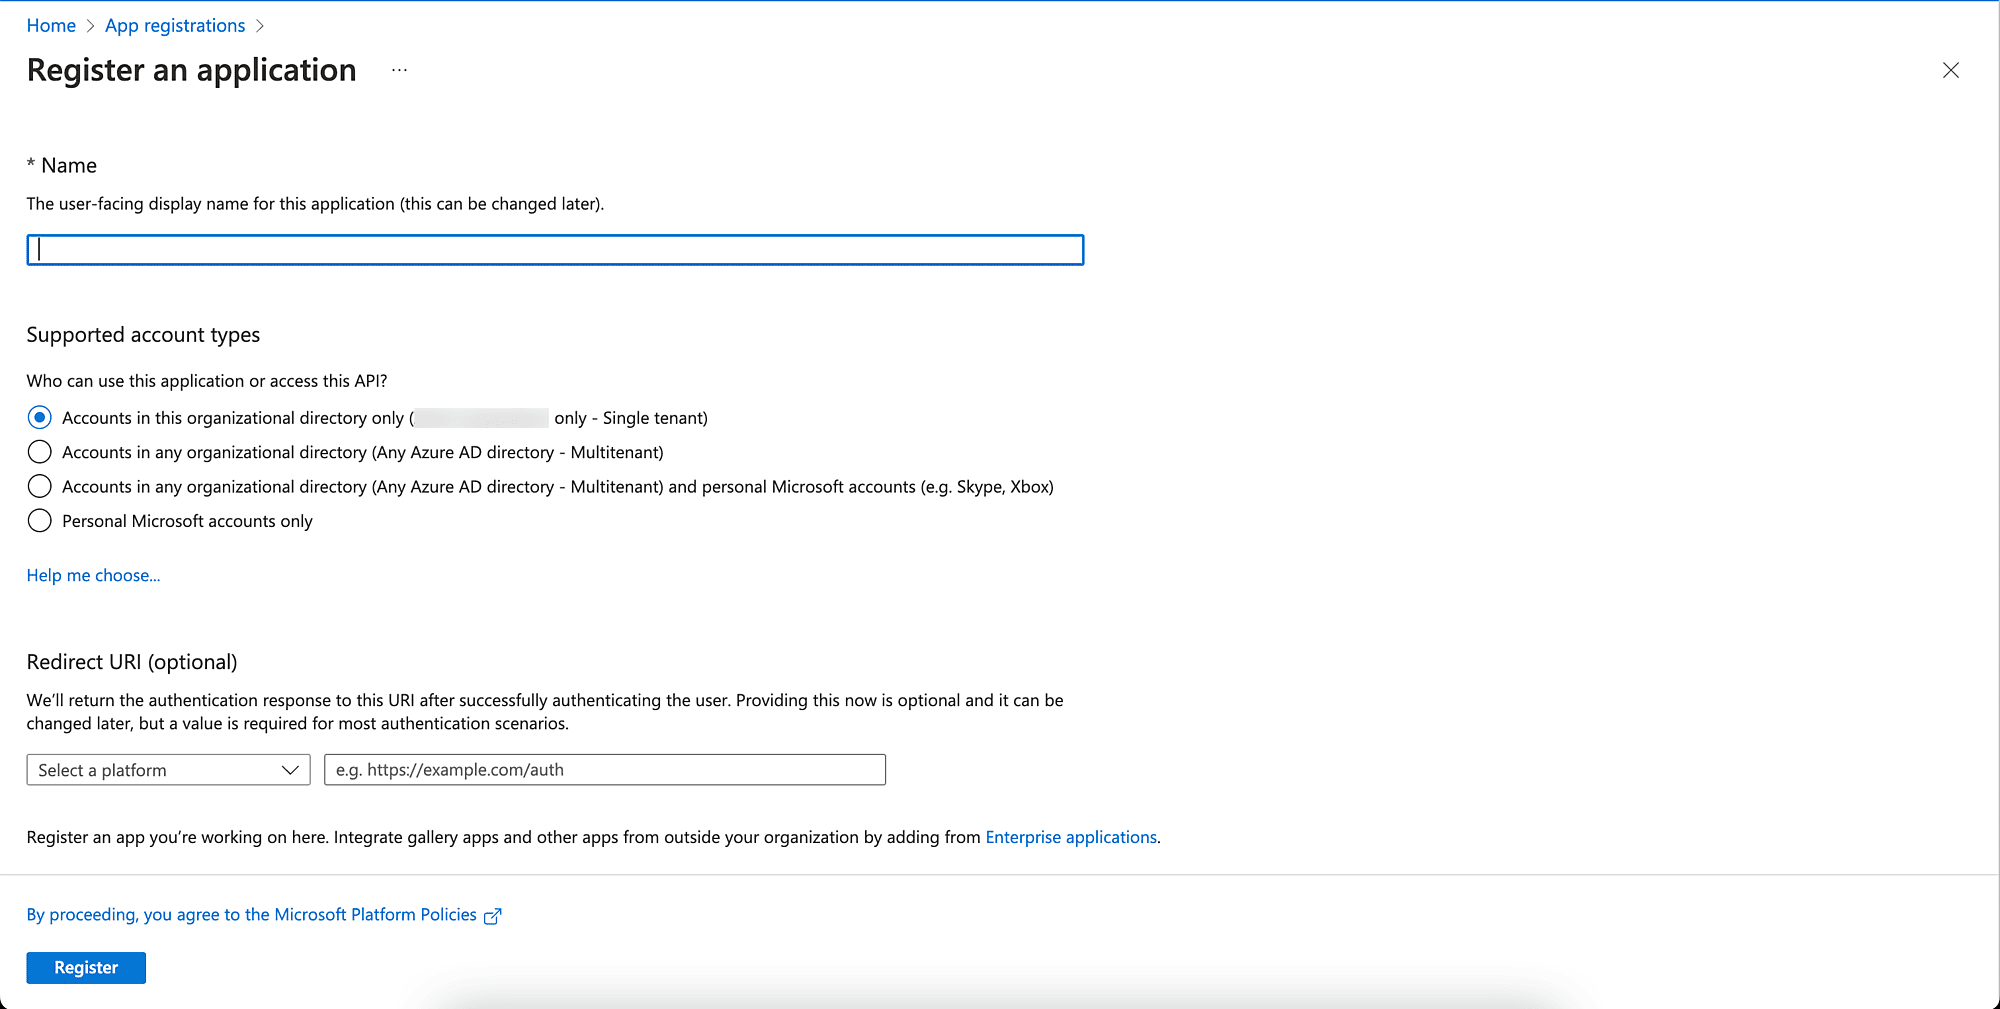The width and height of the screenshot is (2000, 1009).
Task: Select the Multitenant-only organizational directory option
Action: 40,452
